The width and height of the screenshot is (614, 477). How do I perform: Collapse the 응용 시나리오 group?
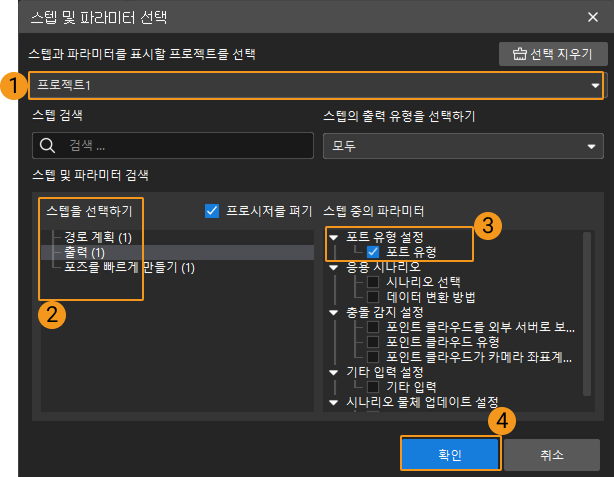tap(334, 267)
